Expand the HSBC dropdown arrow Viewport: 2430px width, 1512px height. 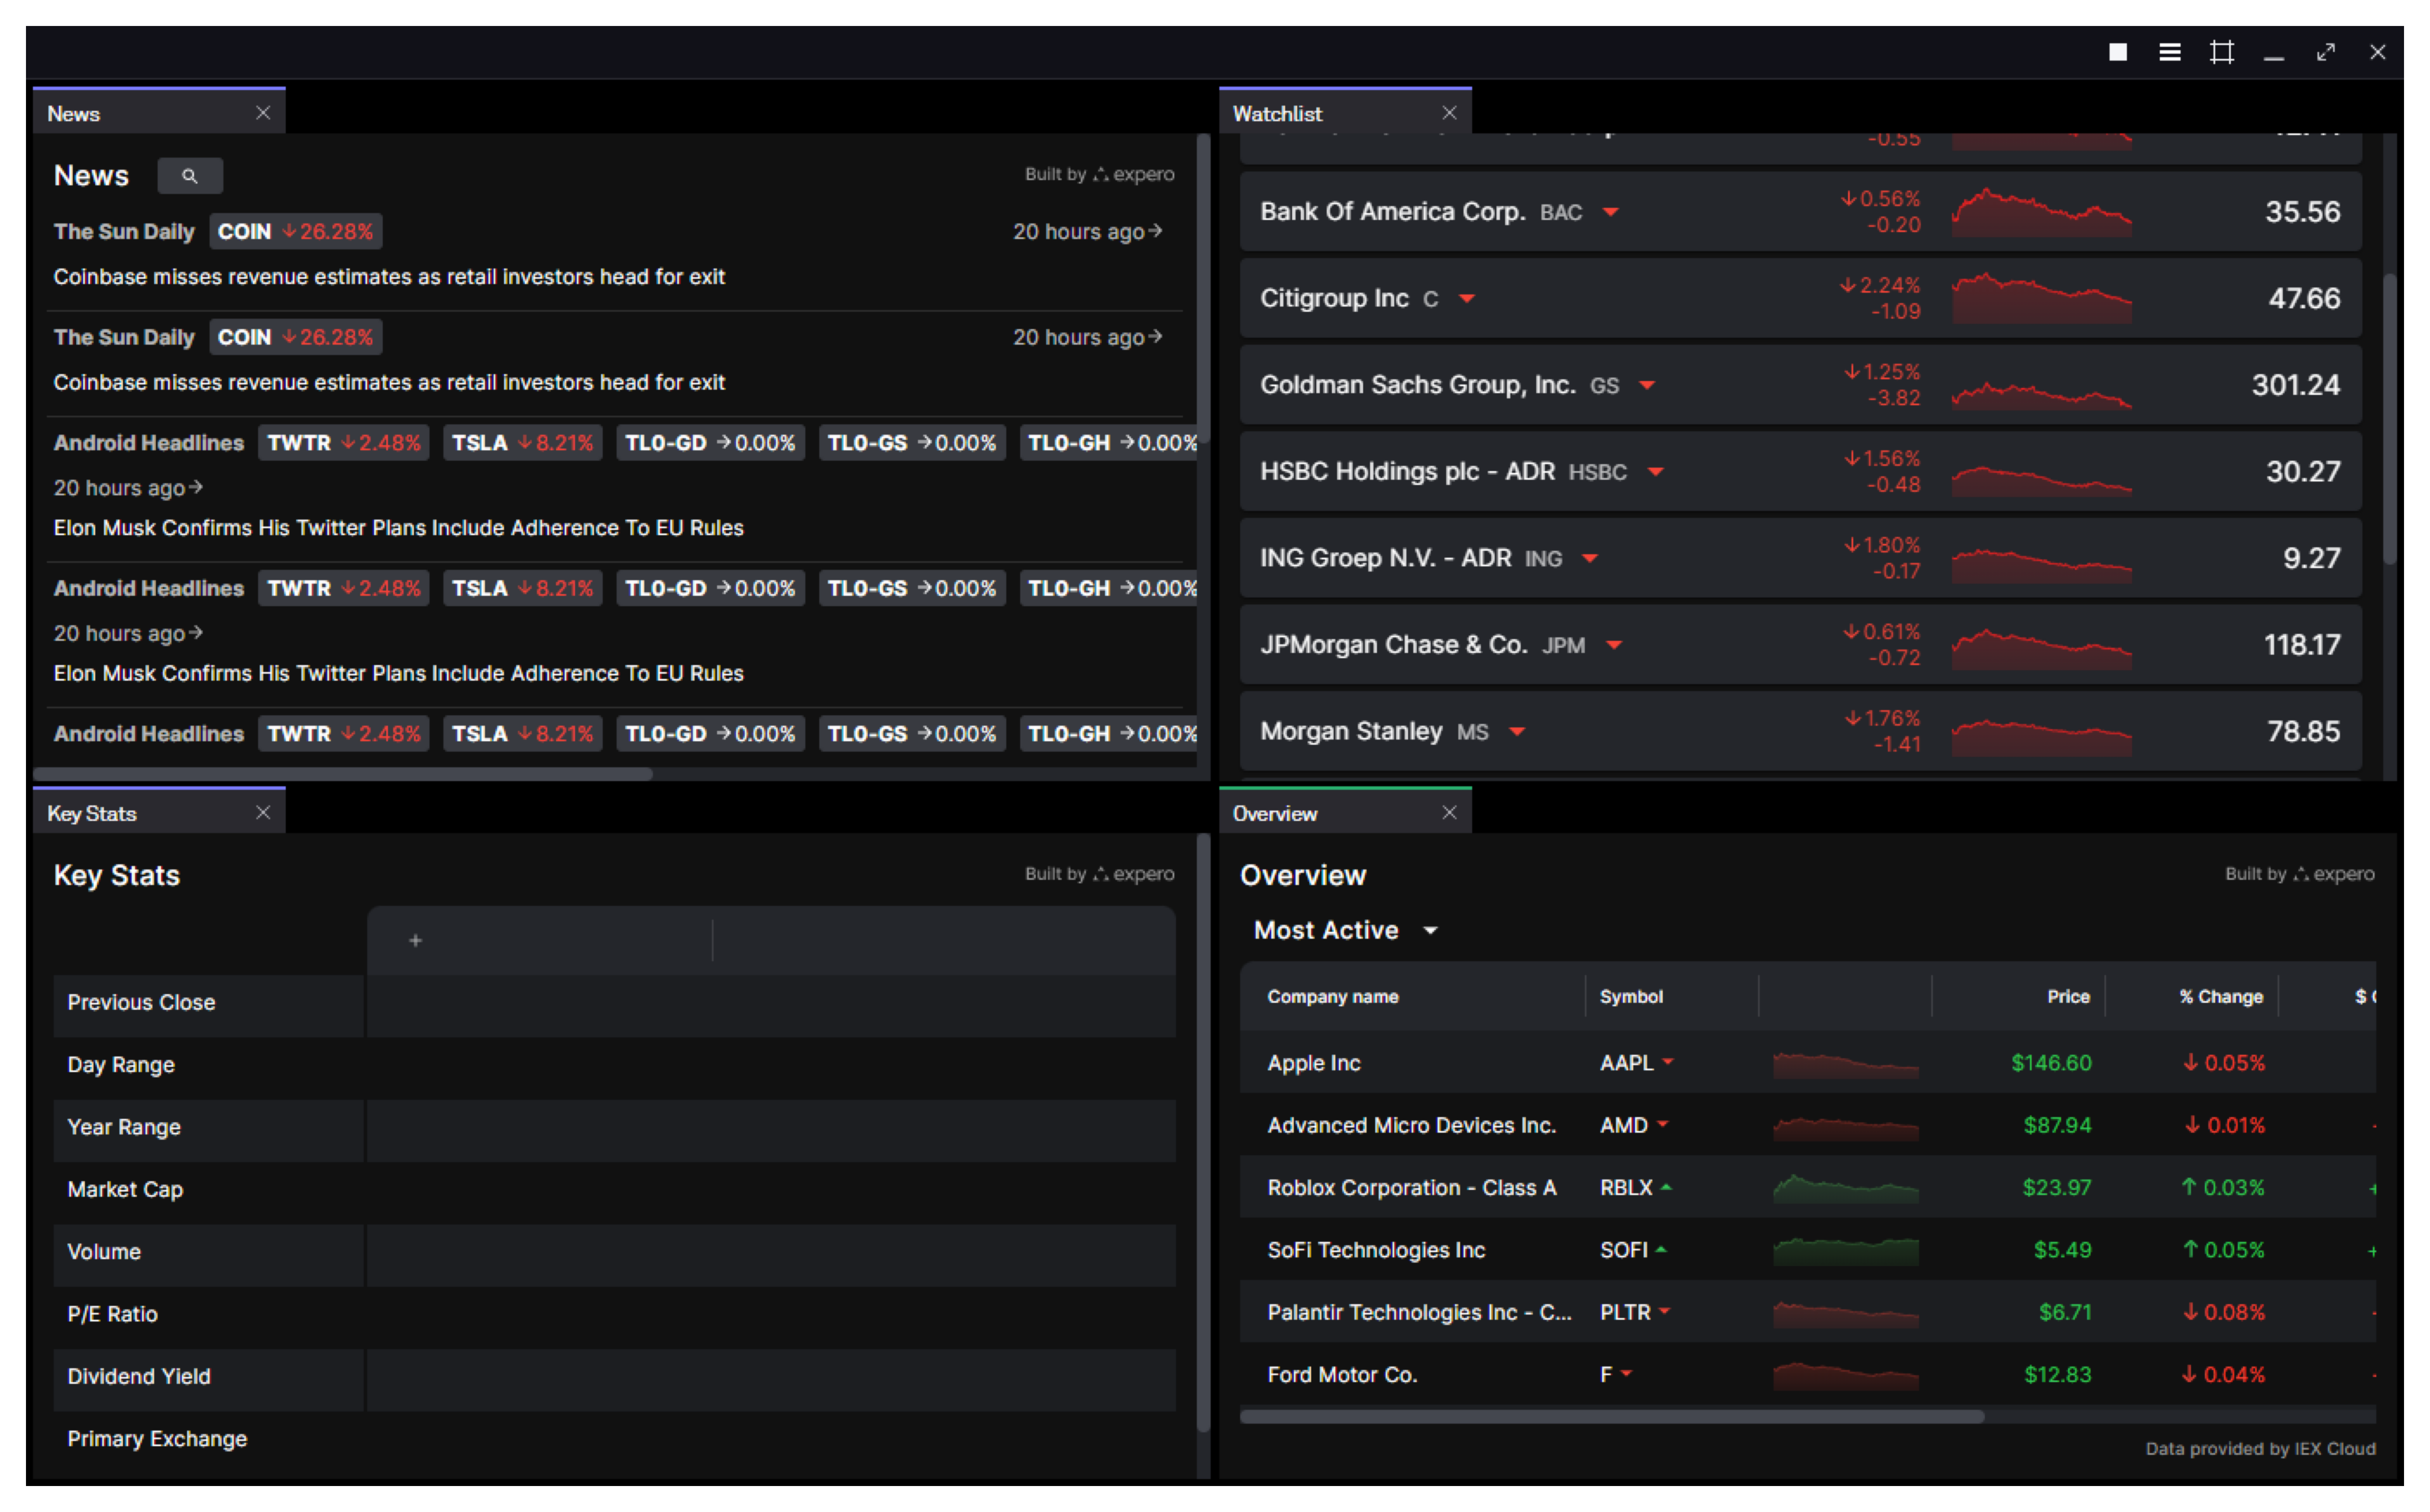(x=1656, y=472)
